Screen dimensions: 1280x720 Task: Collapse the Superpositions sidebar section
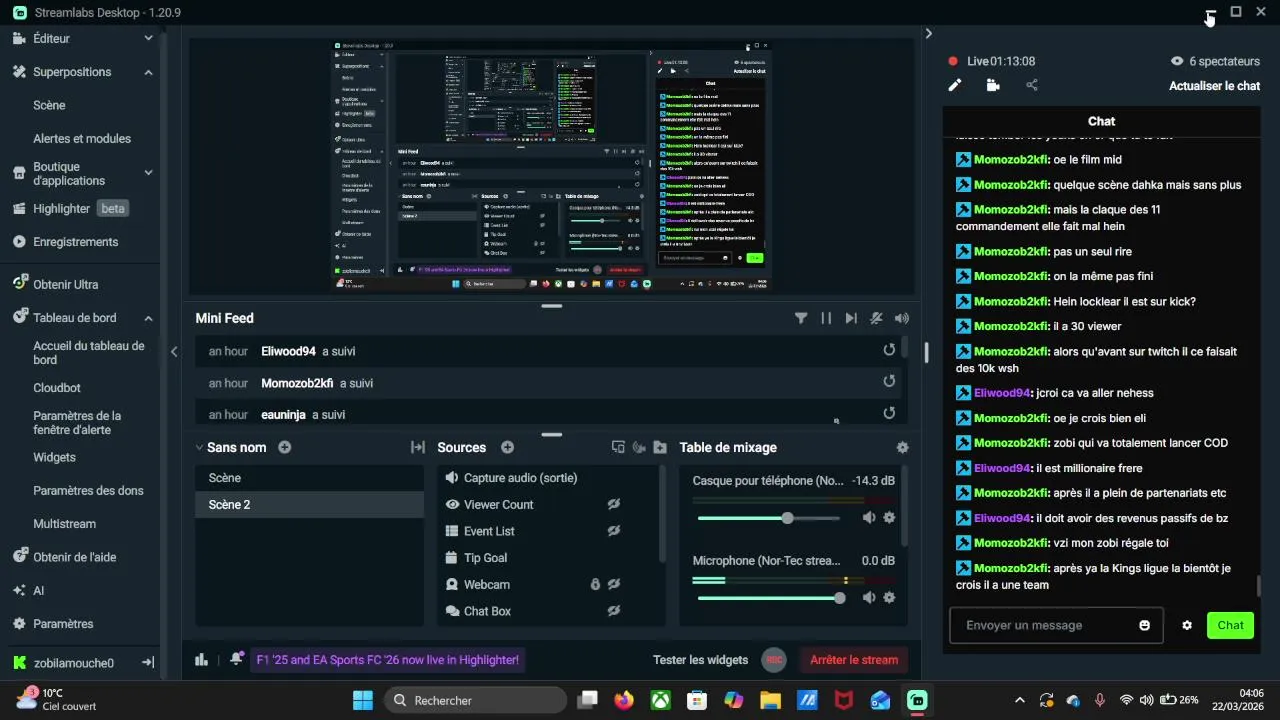pyautogui.click(x=148, y=72)
